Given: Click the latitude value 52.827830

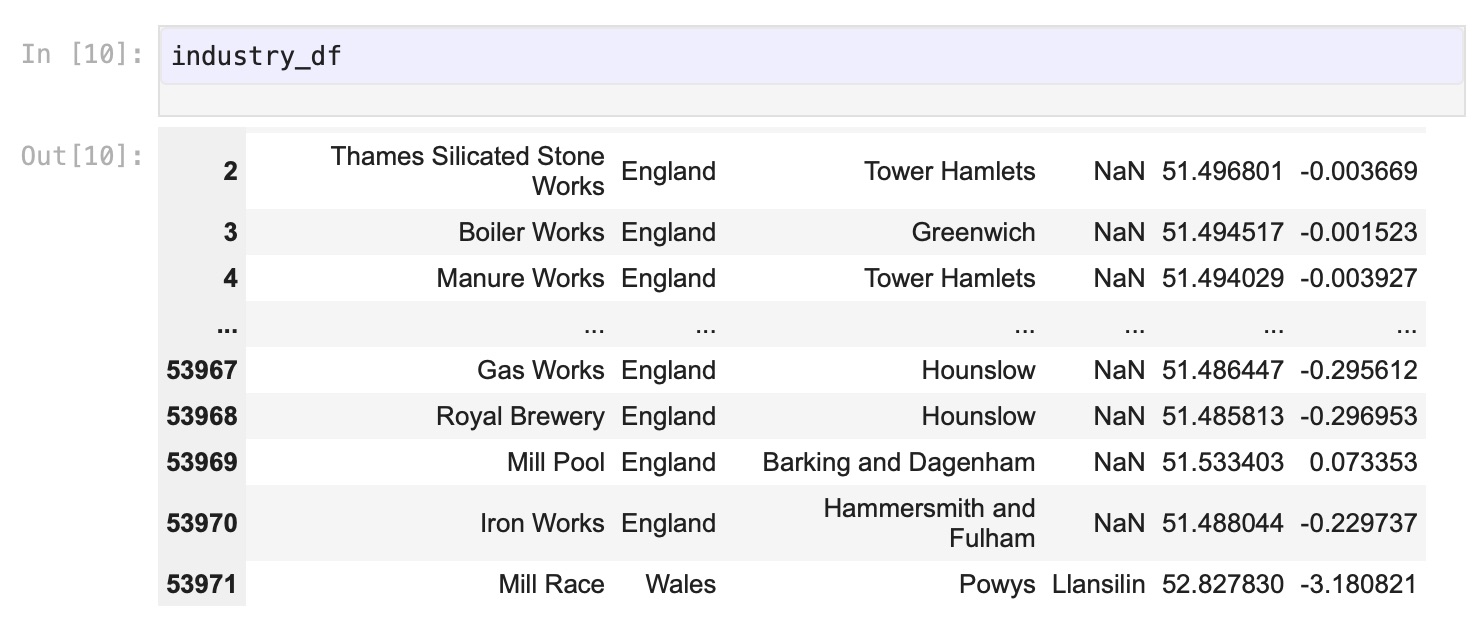Looking at the screenshot, I should point(1222,584).
